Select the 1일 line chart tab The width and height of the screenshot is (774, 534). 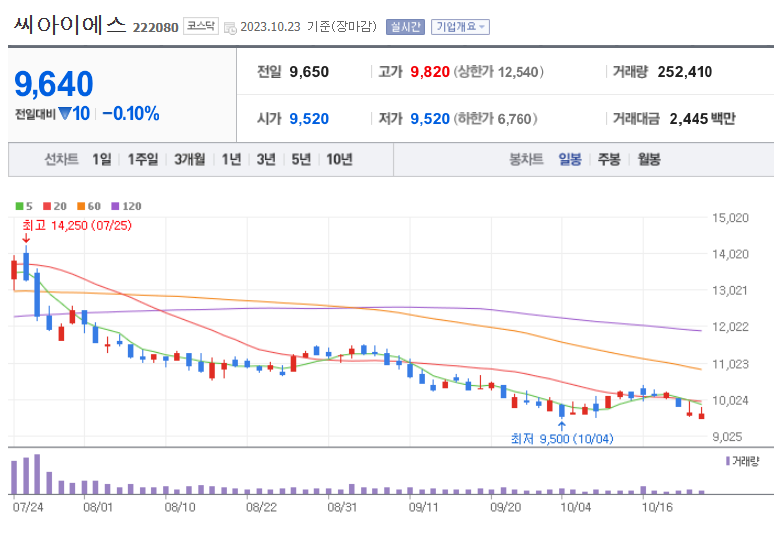pos(102,159)
